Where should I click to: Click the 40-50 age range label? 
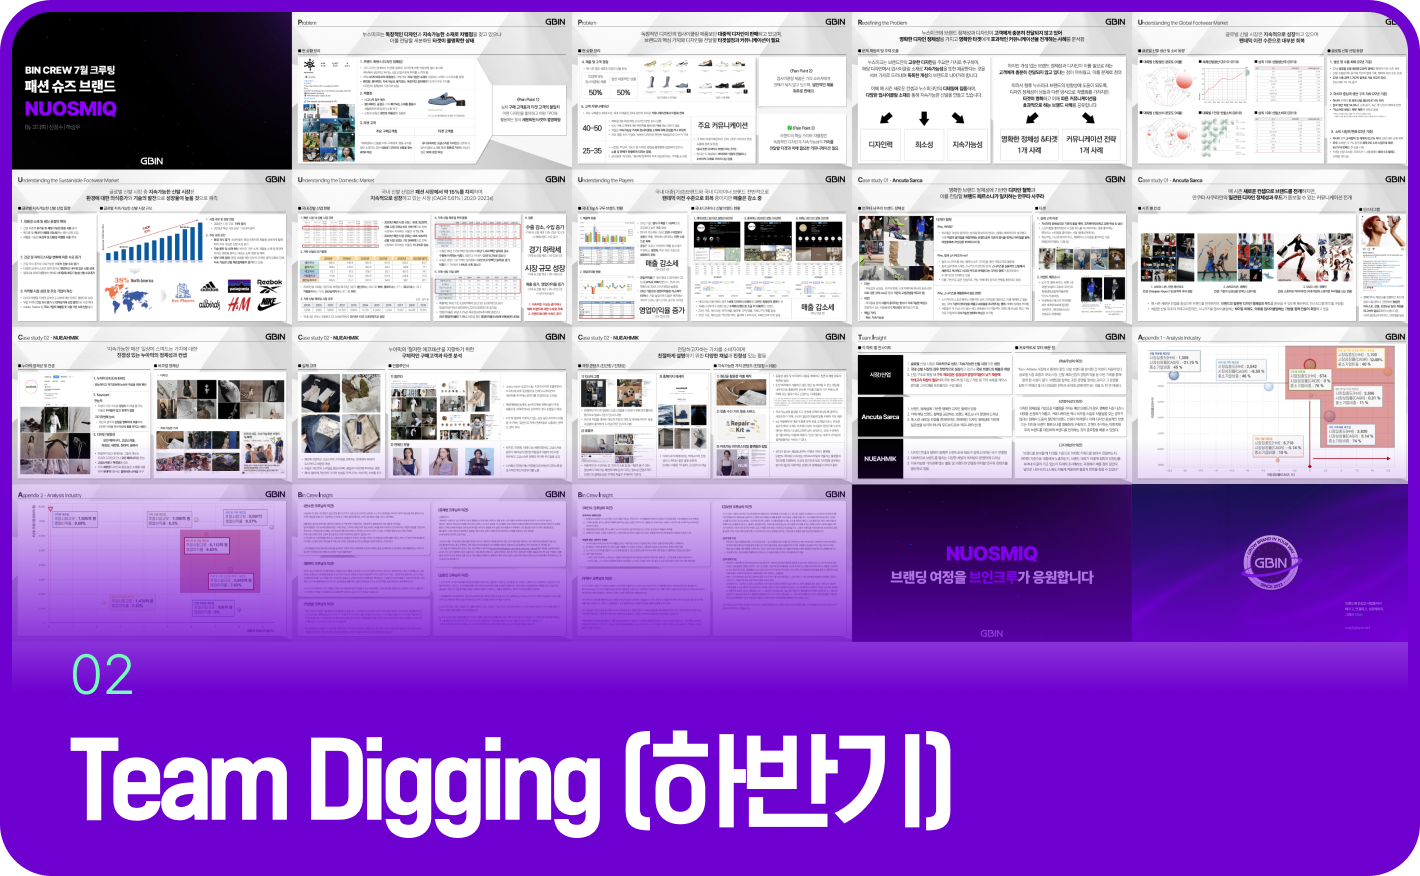592,129
